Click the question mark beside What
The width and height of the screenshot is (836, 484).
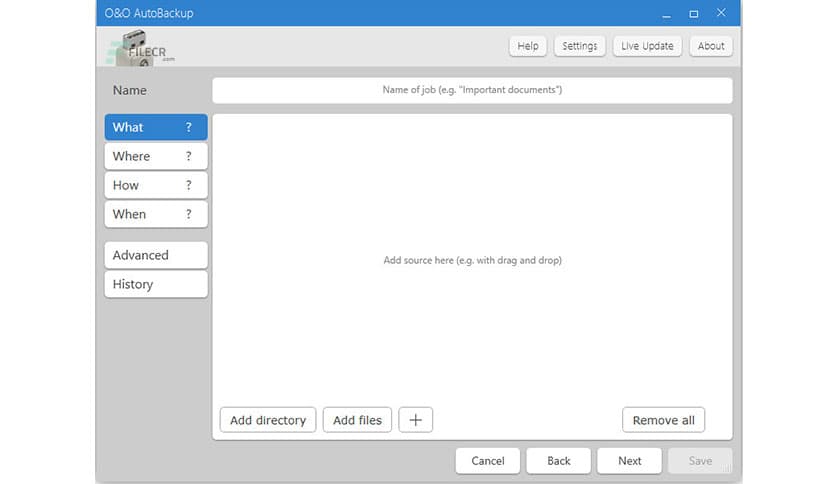point(189,127)
